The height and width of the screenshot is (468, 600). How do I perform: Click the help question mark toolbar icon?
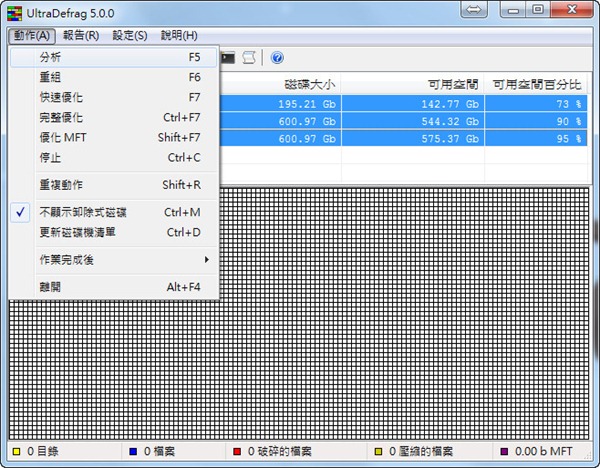click(277, 58)
